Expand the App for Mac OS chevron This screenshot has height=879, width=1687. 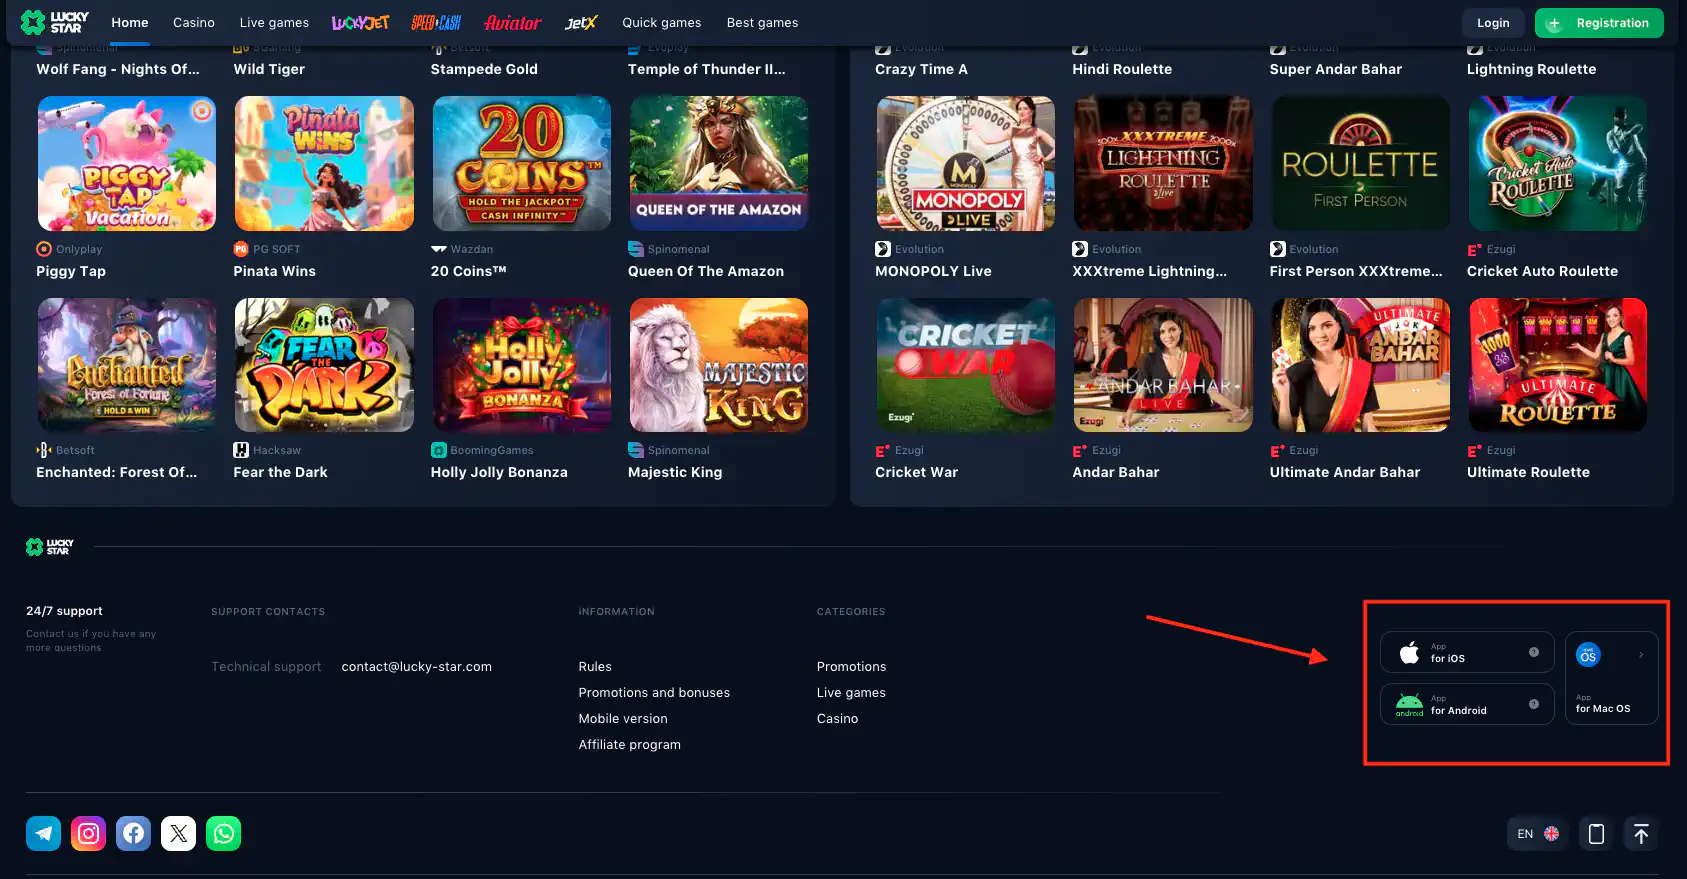(1640, 655)
